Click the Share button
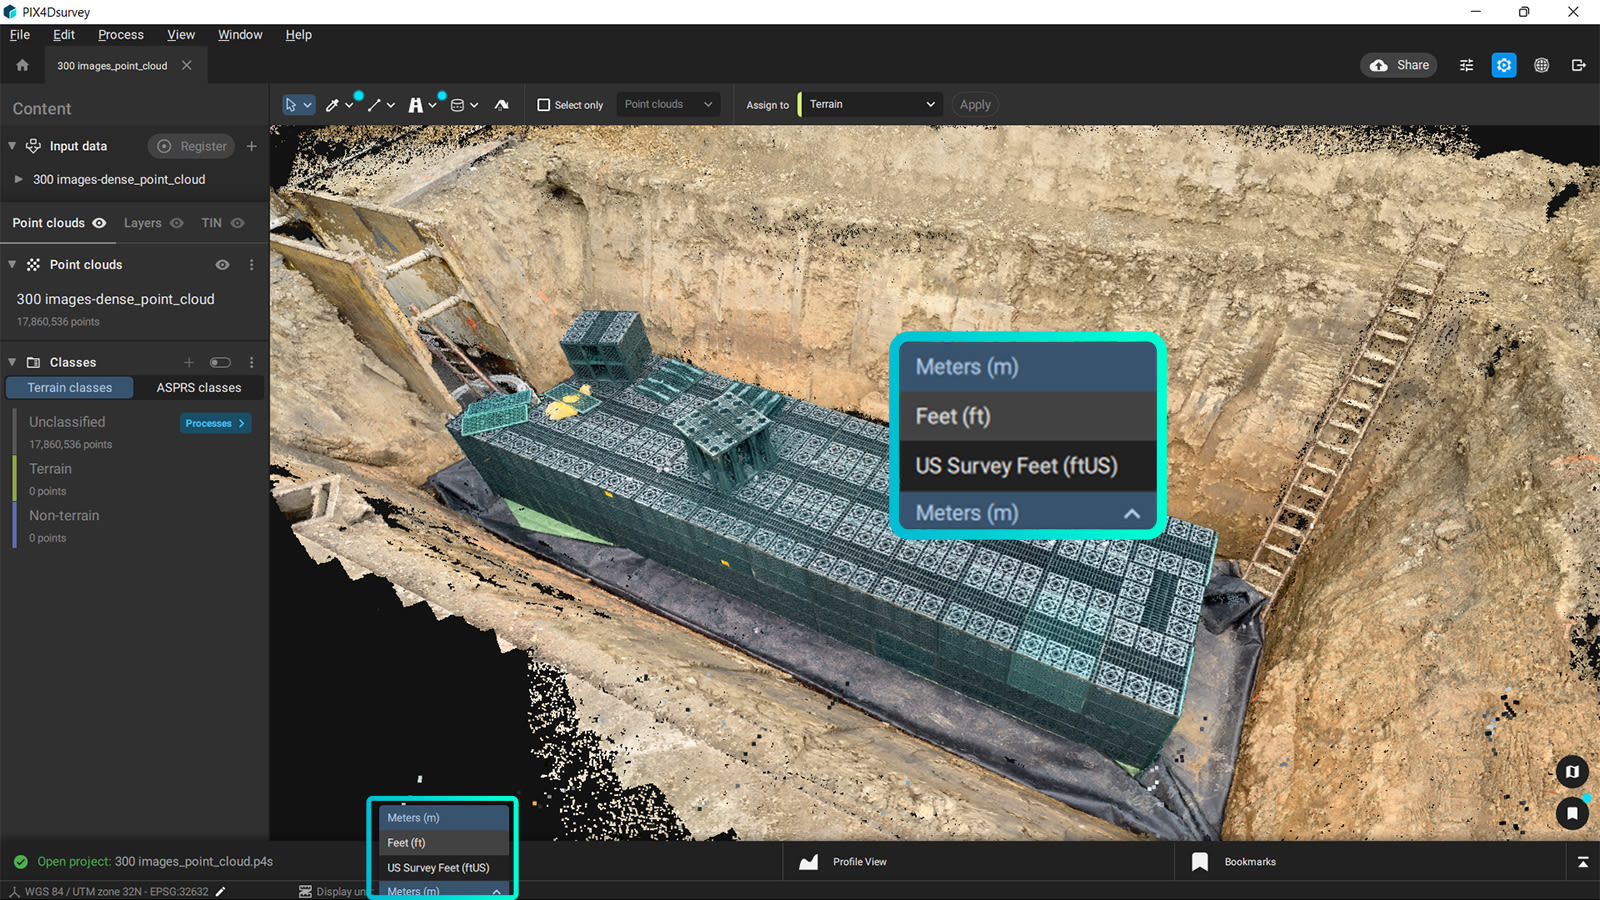 coord(1398,64)
